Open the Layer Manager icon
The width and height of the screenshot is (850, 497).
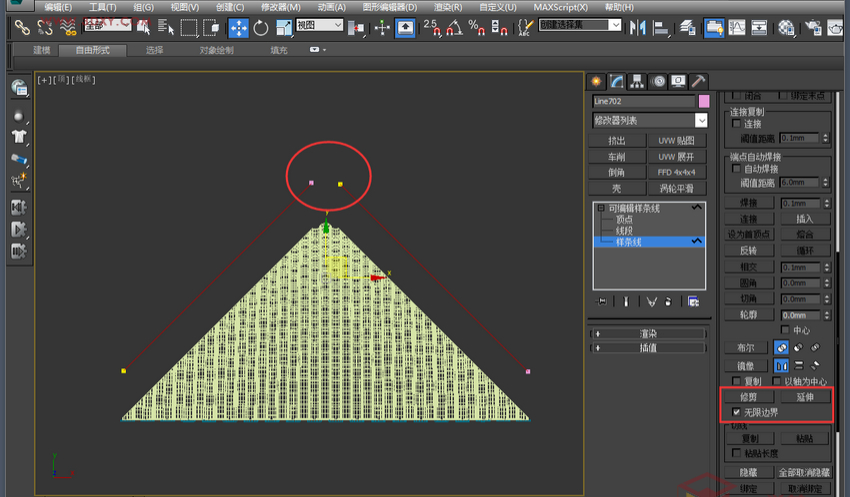click(687, 27)
